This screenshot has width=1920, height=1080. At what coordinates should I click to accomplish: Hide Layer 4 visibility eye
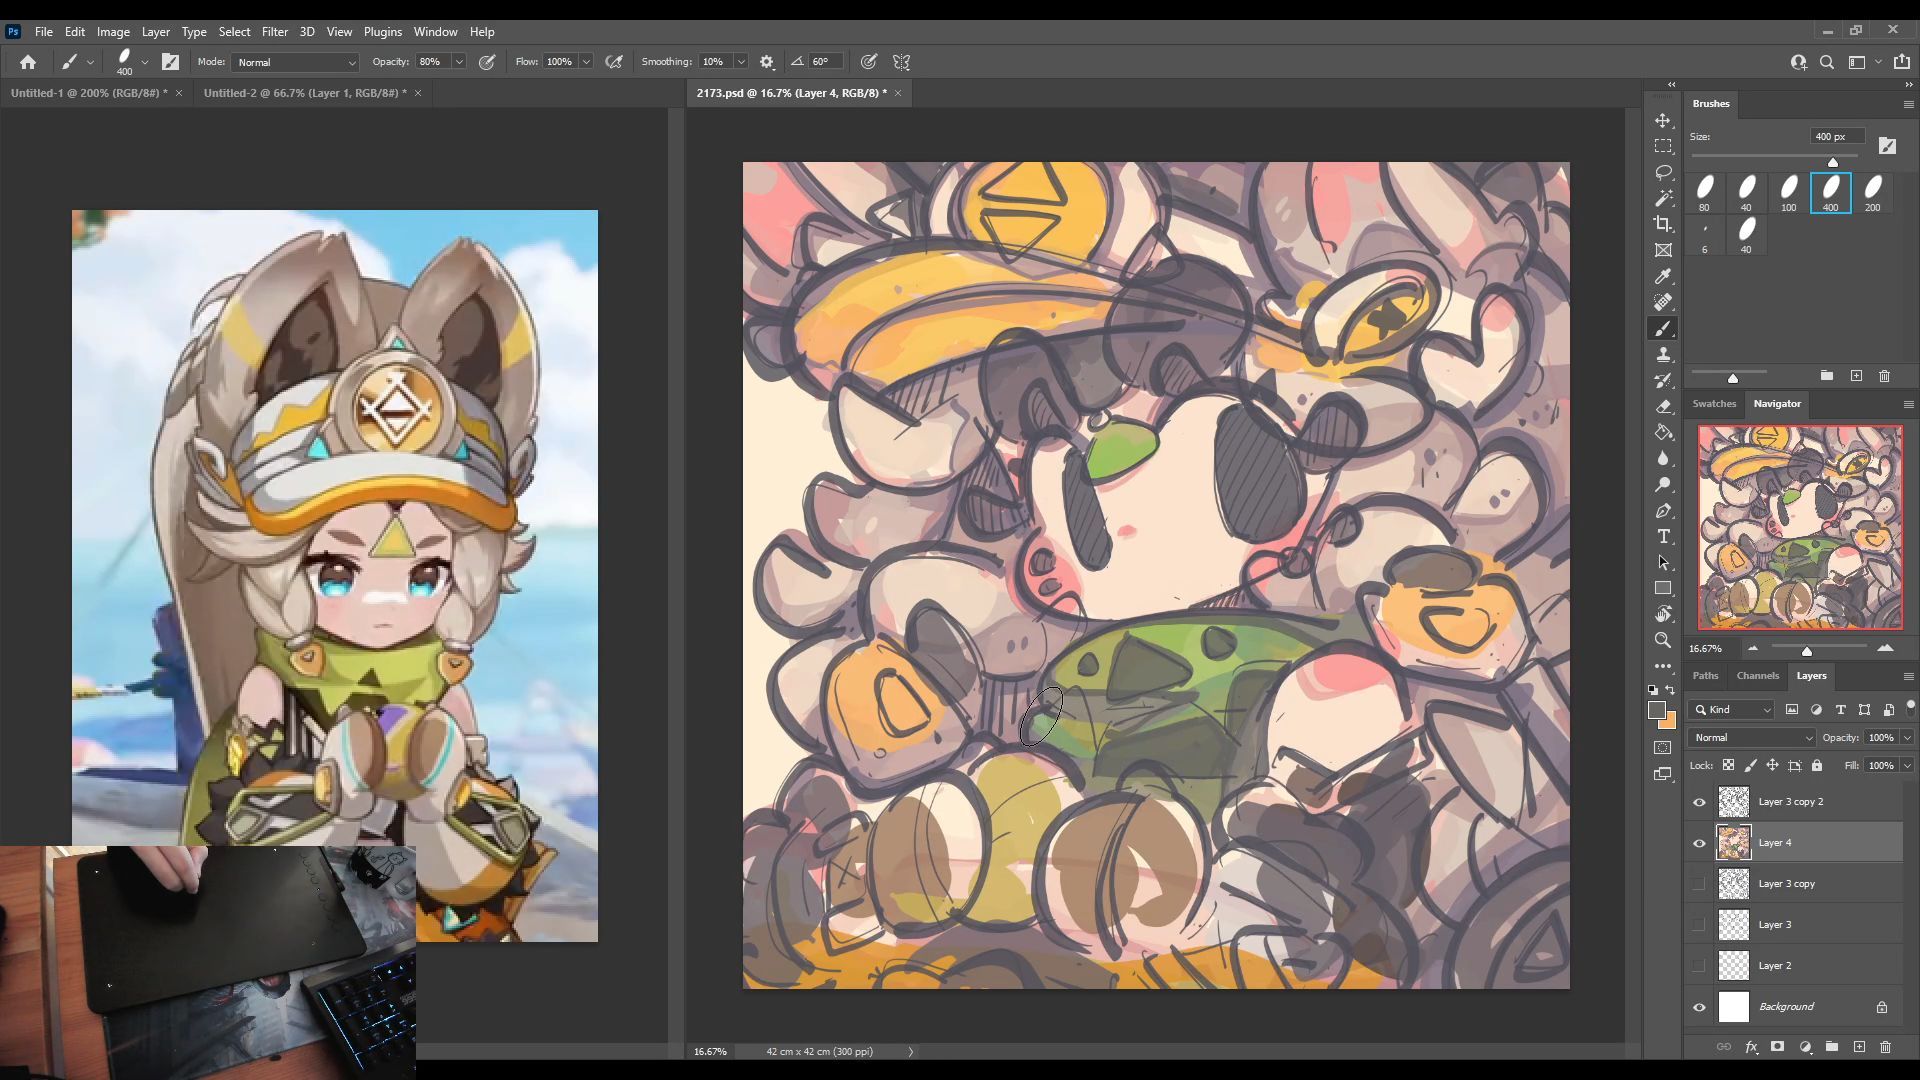tap(1699, 843)
